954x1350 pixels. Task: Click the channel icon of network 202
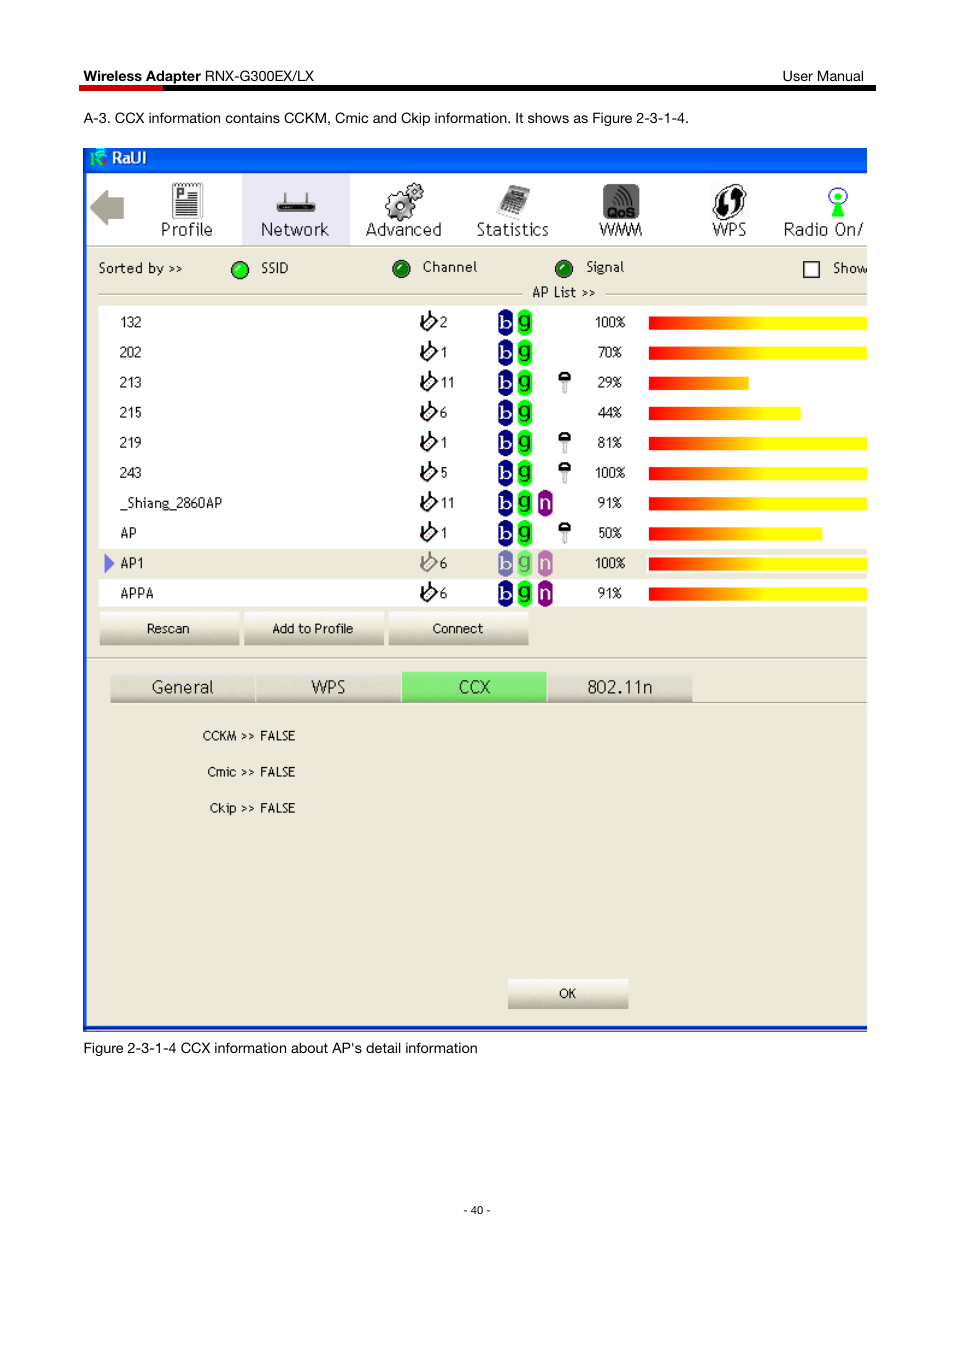click(429, 351)
